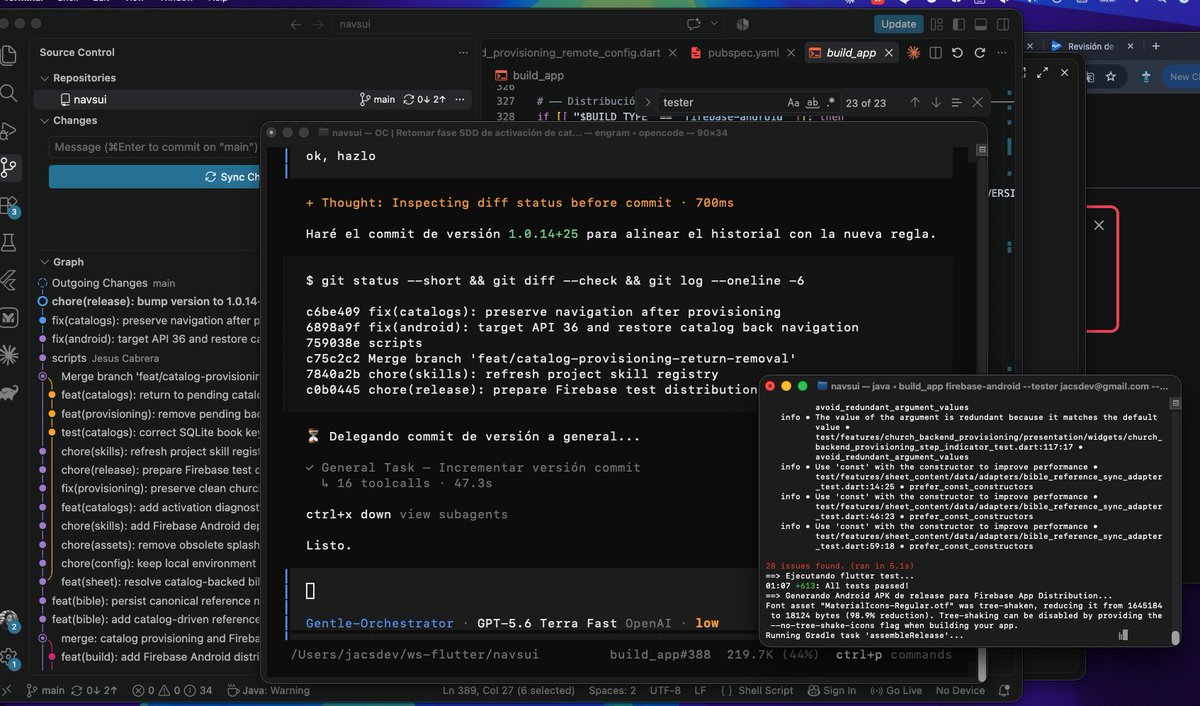
Task: Open Source Control panel more actions menu
Action: point(463,52)
